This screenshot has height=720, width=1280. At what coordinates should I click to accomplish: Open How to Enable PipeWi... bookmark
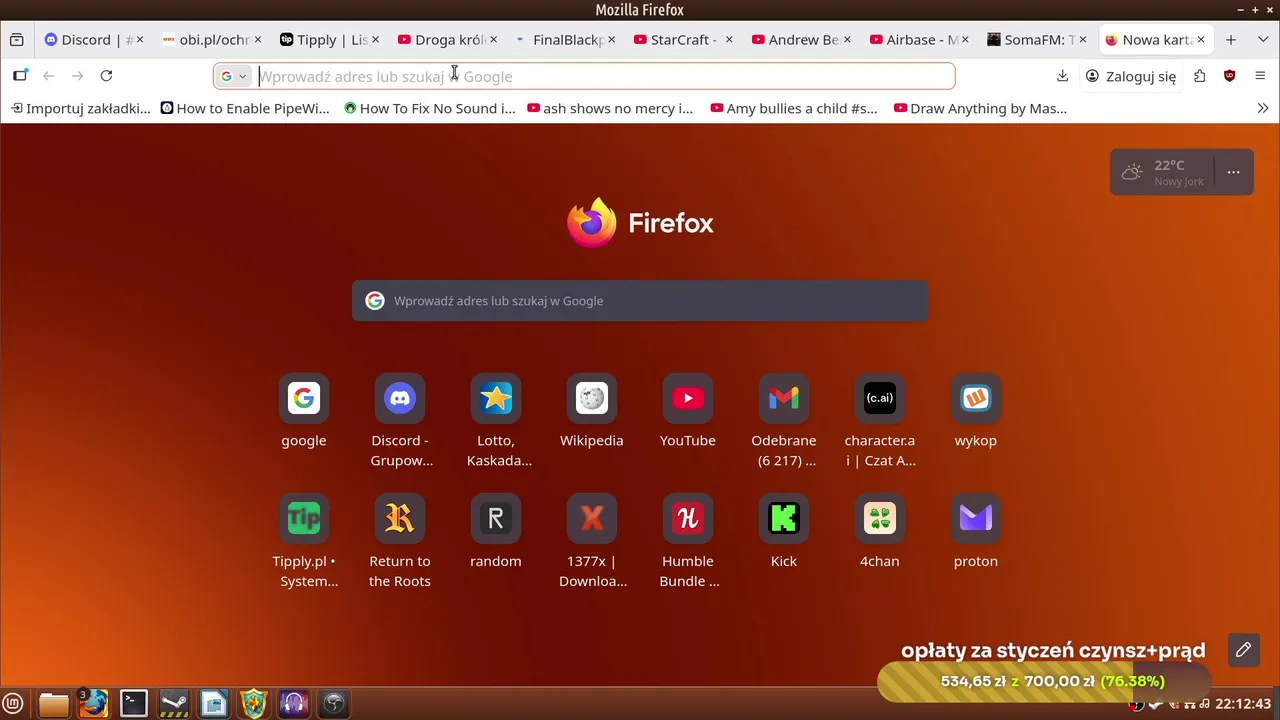(x=245, y=108)
